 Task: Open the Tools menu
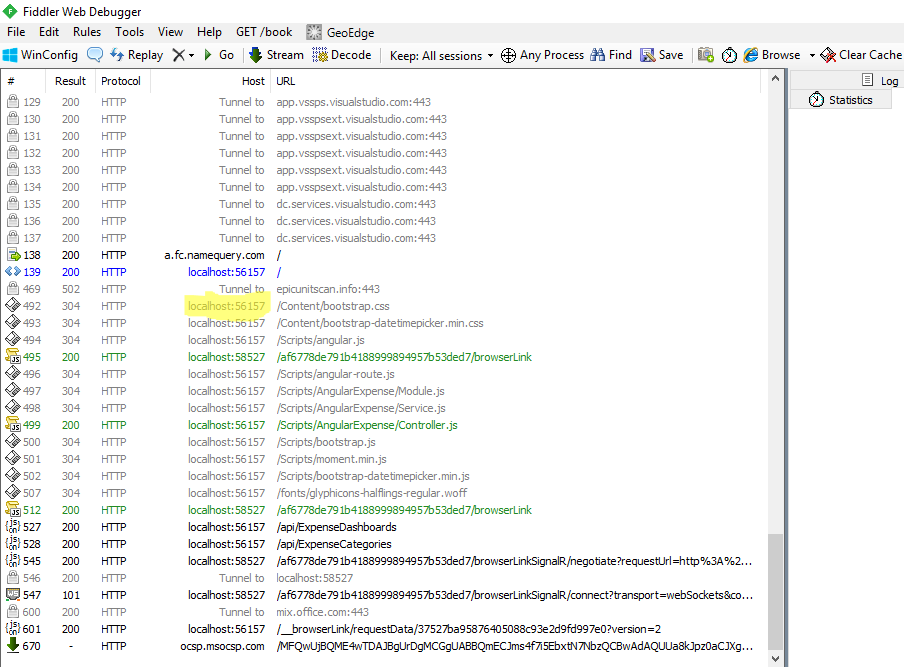click(130, 32)
